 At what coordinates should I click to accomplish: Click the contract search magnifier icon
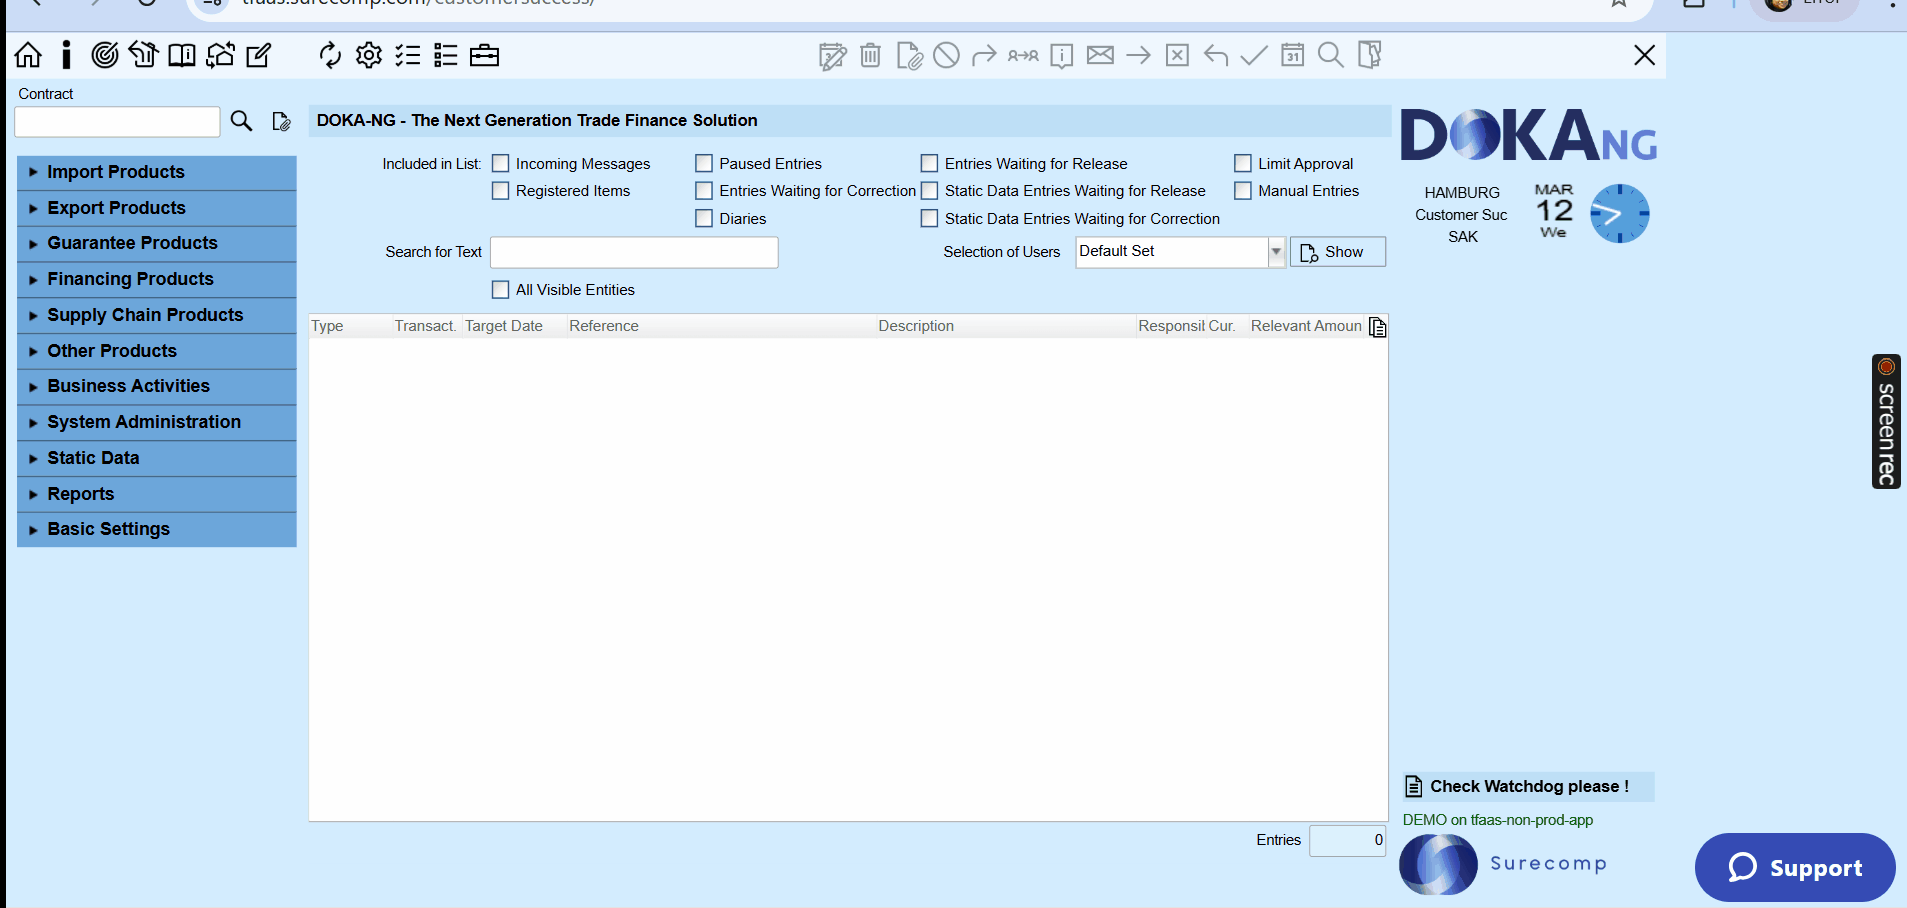click(x=241, y=121)
